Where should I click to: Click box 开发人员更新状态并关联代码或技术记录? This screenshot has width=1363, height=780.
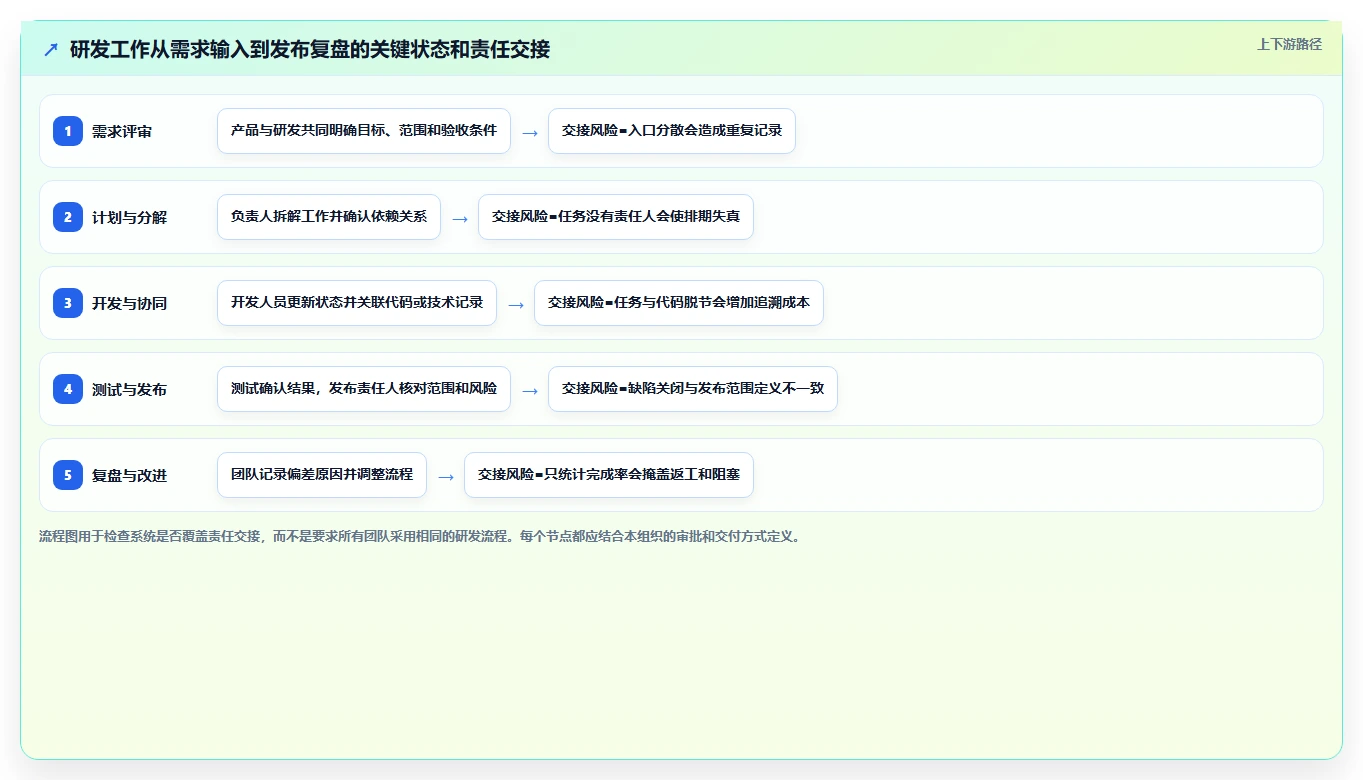[x=357, y=303]
